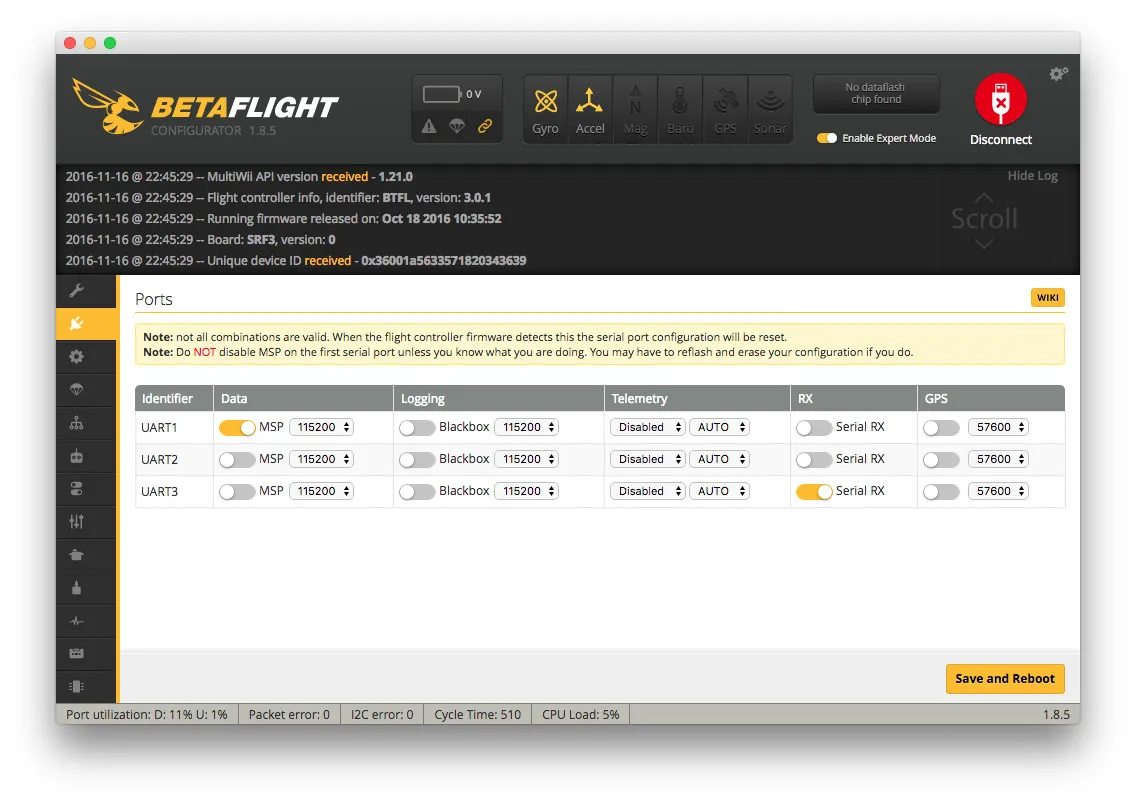Open UART3 GPS 57600 baud dropdown
Image resolution: width=1136 pixels, height=804 pixels.
(x=998, y=492)
